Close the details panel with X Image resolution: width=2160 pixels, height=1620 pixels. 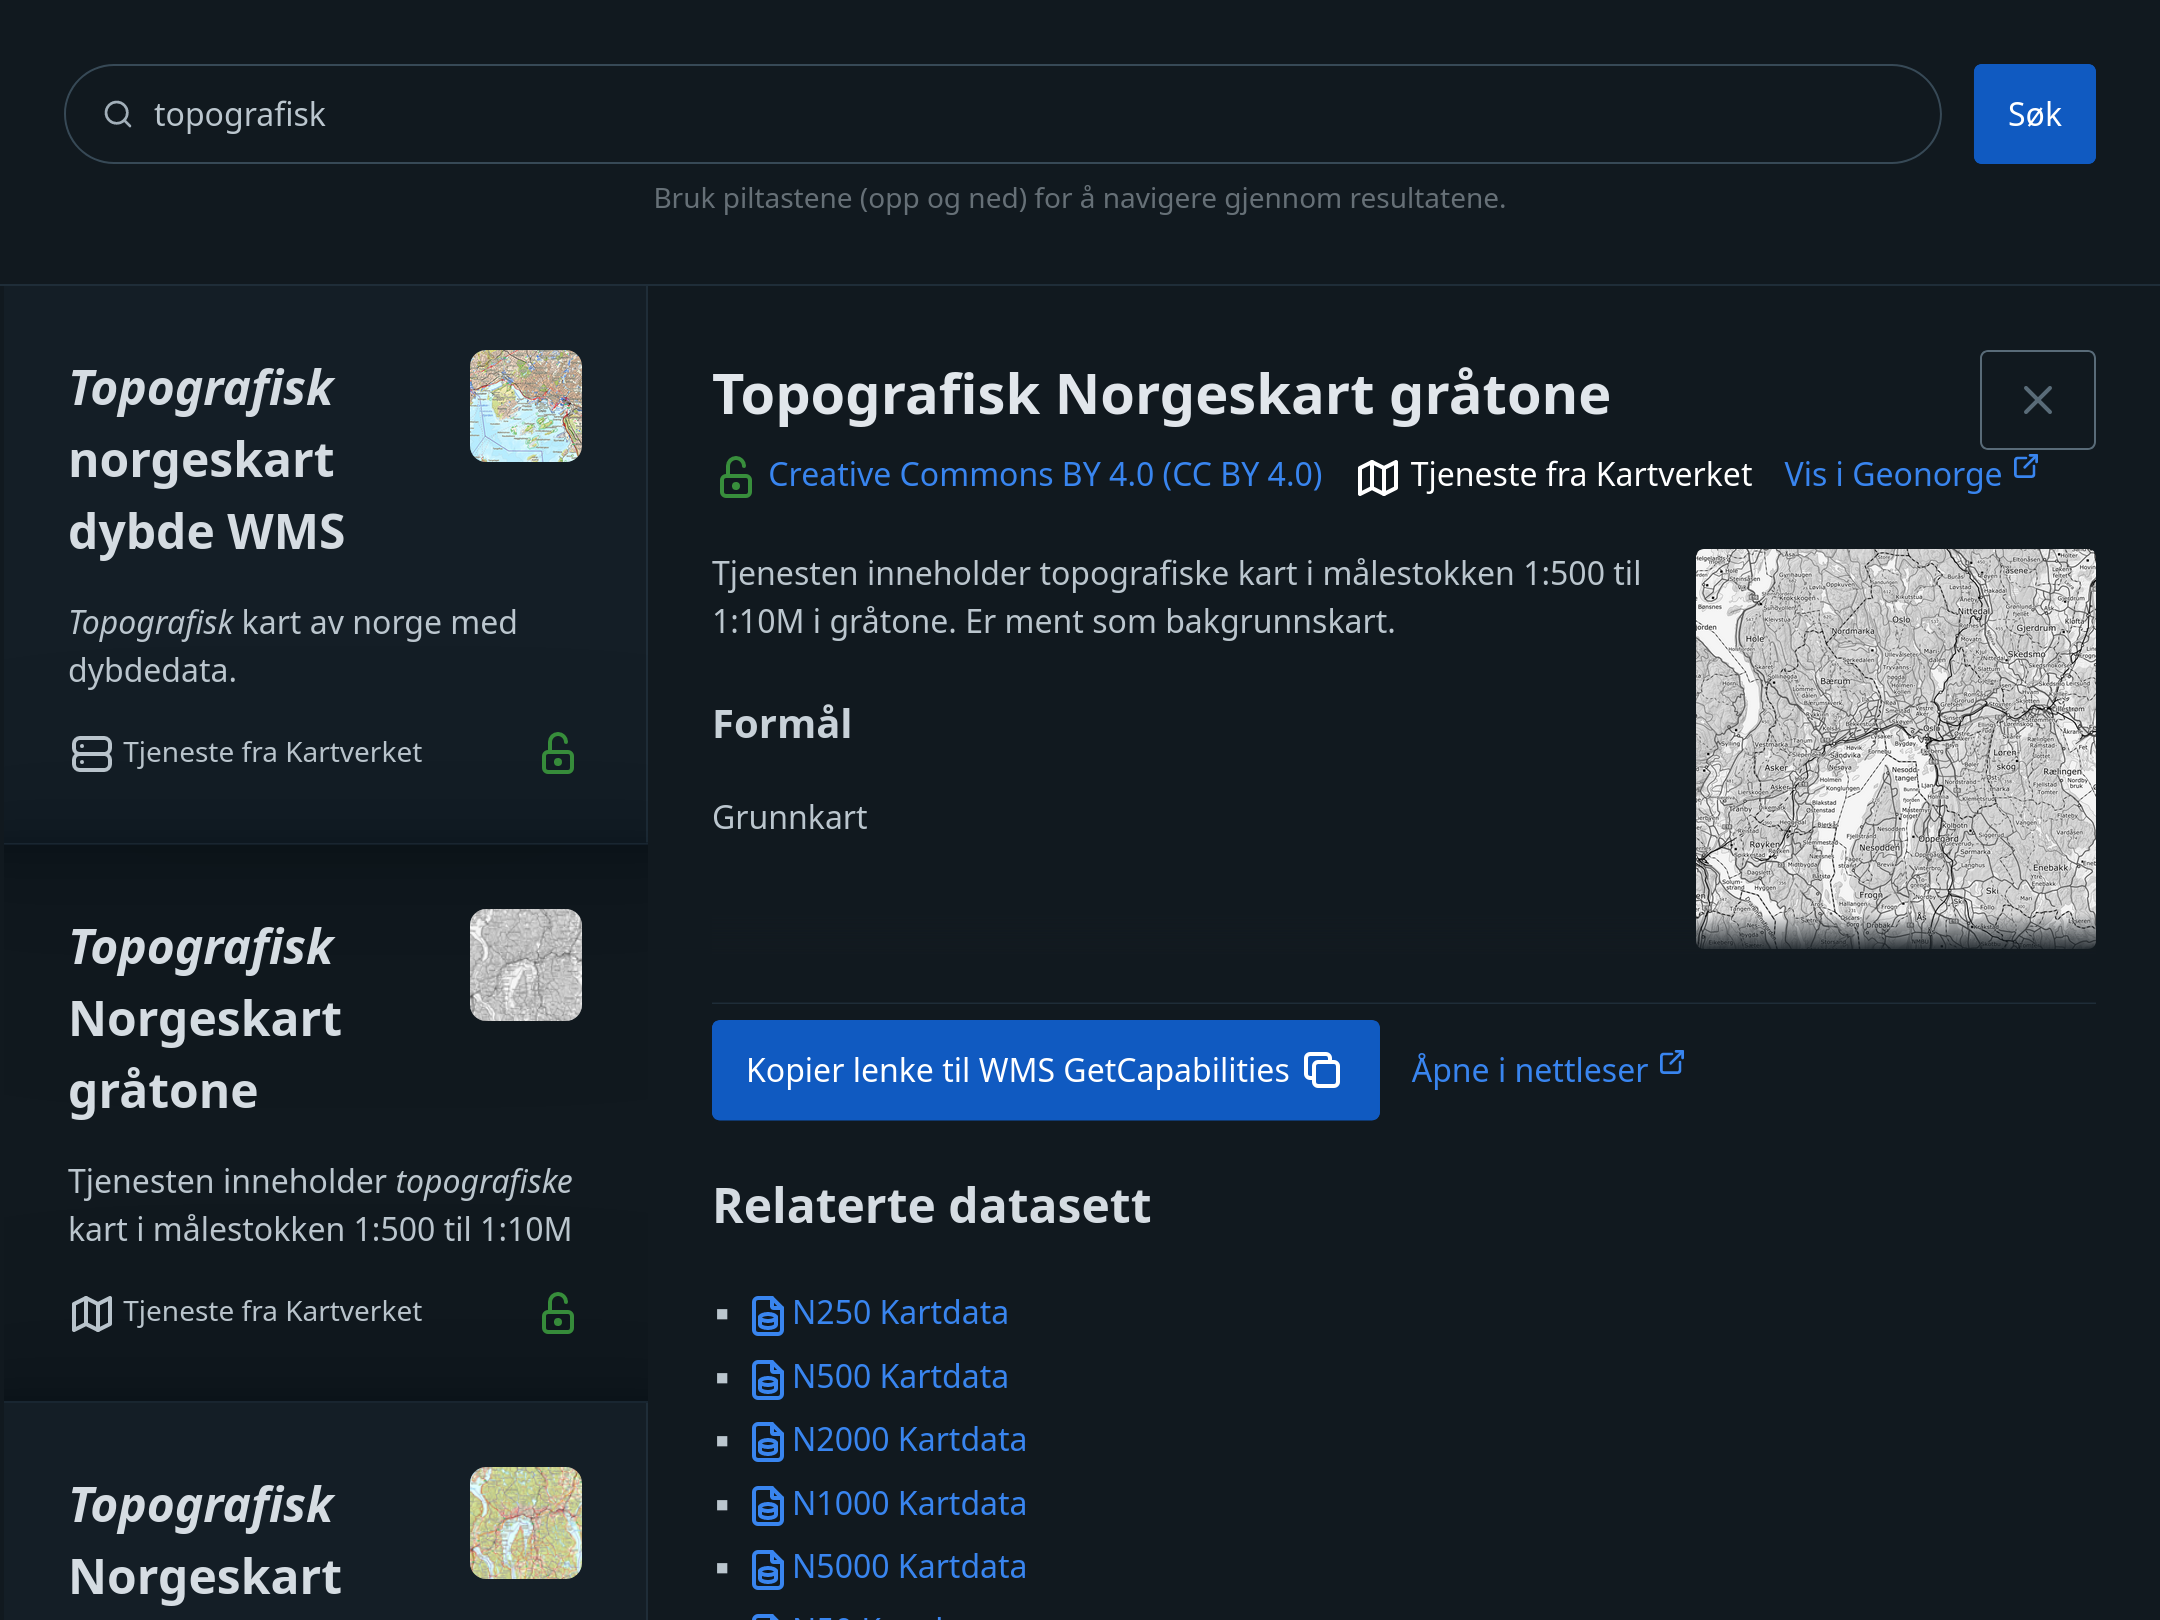2036,400
